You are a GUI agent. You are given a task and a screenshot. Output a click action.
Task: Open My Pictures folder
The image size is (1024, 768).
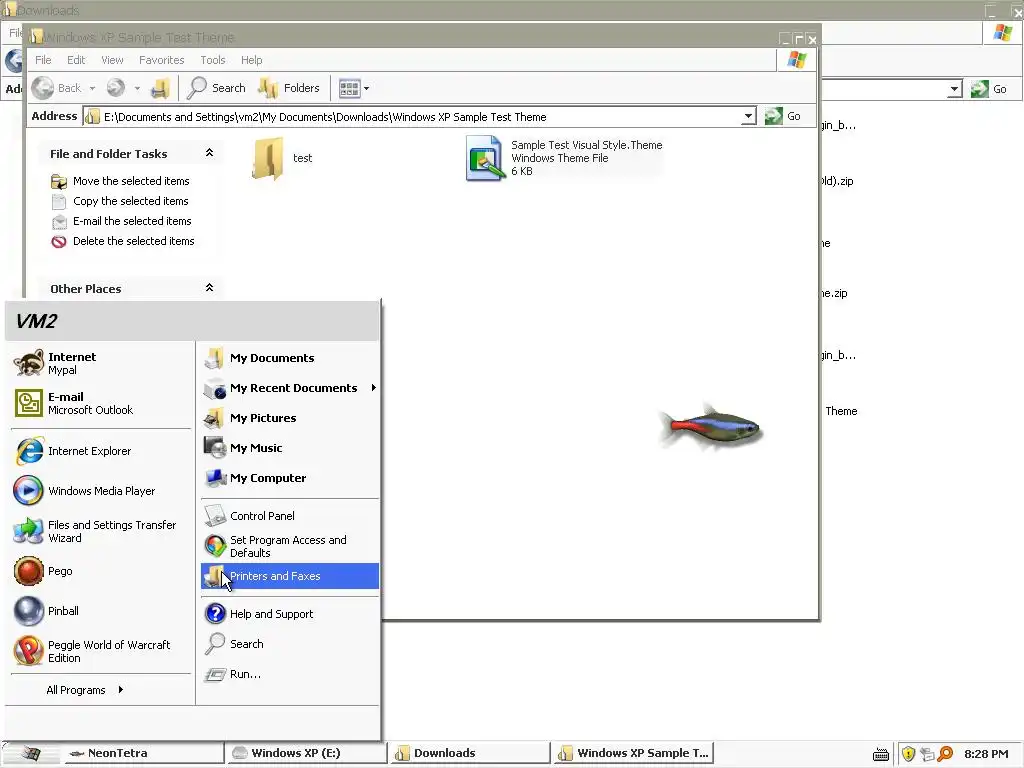(x=289, y=418)
